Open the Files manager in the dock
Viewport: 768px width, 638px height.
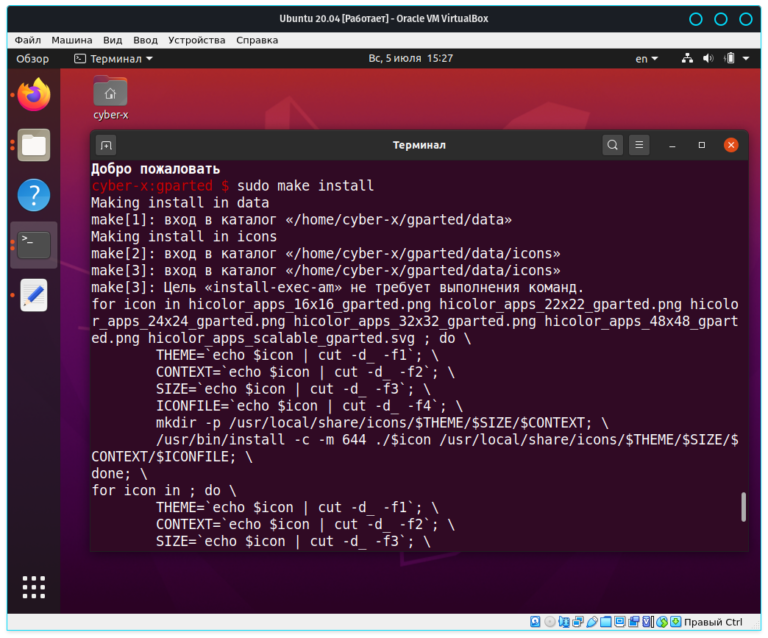tap(33, 145)
